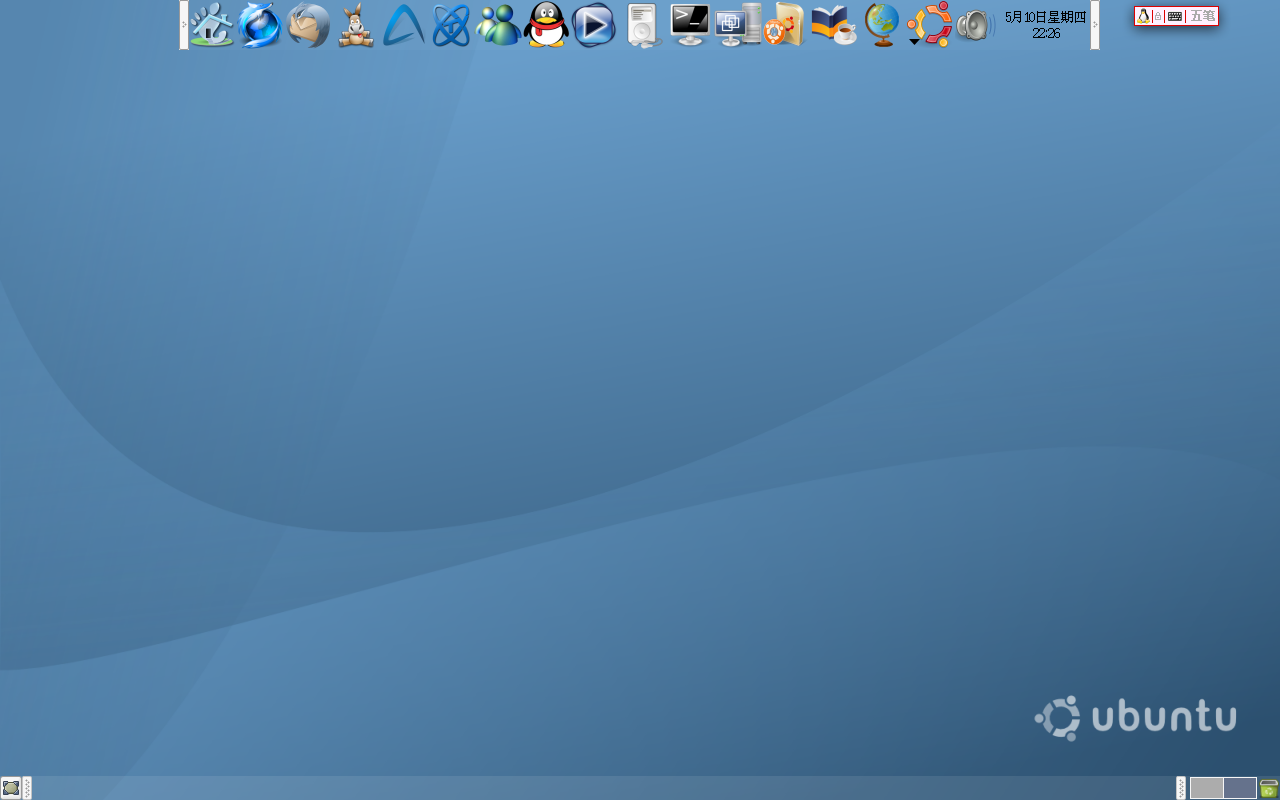Viewport: 1280px width, 800px height.
Task: Launch the media player play-button icon
Action: click(x=594, y=25)
